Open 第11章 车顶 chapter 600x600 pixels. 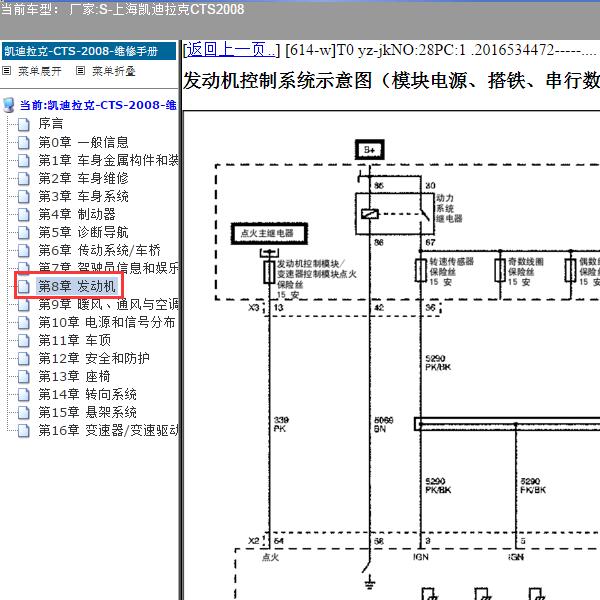coord(75,340)
